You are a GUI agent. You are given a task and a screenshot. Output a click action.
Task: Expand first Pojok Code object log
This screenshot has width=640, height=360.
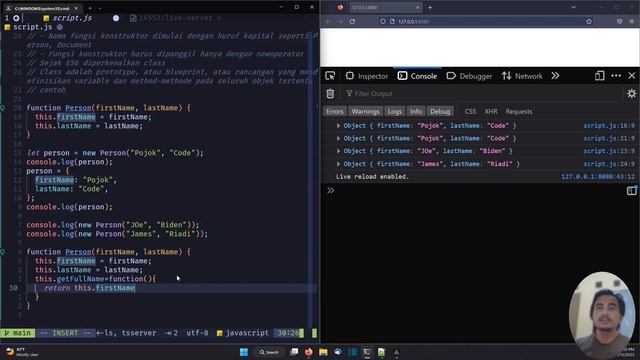coord(338,126)
